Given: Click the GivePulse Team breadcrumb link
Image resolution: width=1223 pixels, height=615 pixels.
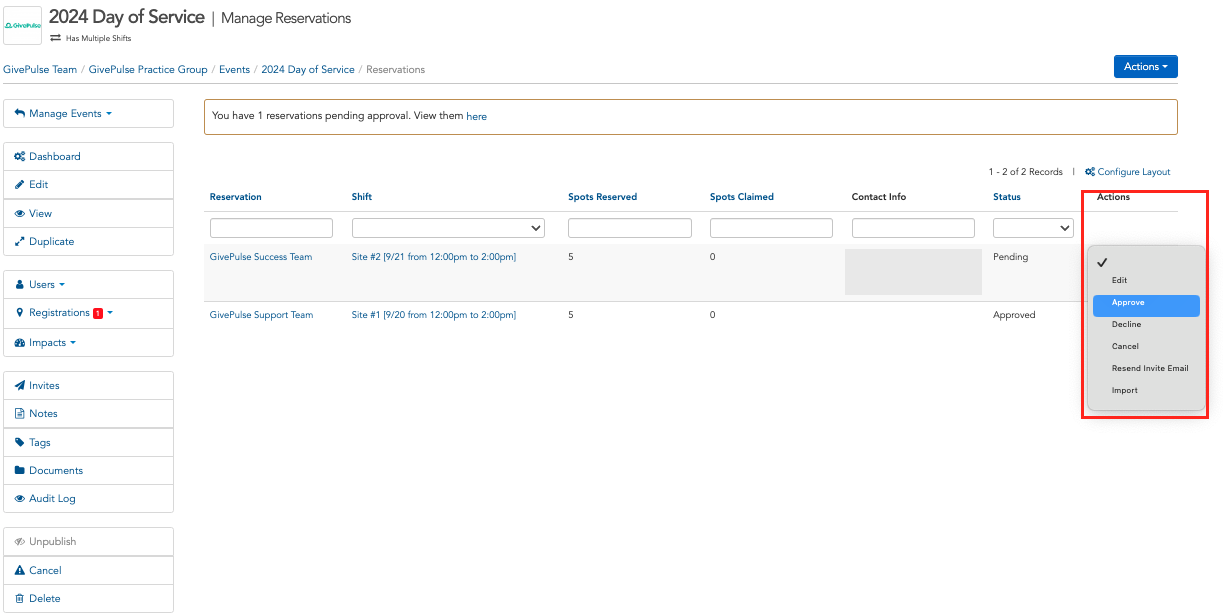Looking at the screenshot, I should pos(40,70).
